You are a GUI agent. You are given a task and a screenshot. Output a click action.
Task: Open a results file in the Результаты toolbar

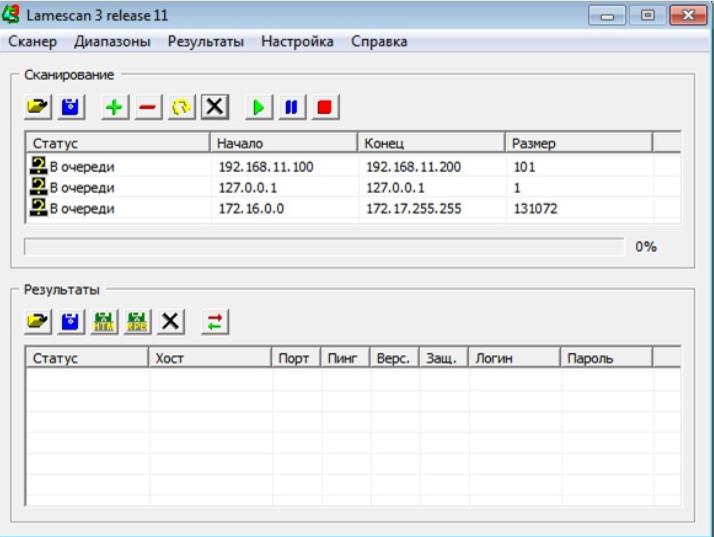[x=38, y=321]
